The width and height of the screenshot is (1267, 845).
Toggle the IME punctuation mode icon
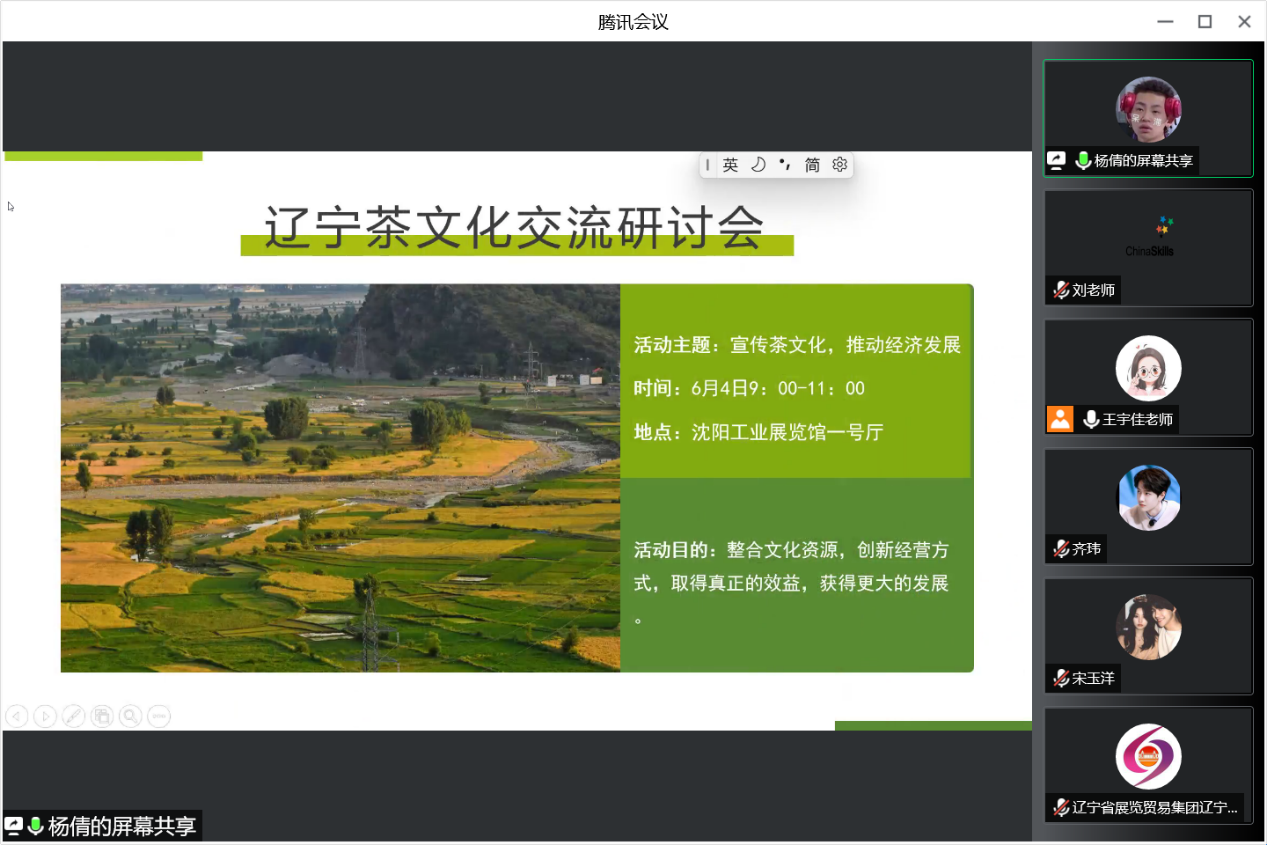(x=785, y=165)
